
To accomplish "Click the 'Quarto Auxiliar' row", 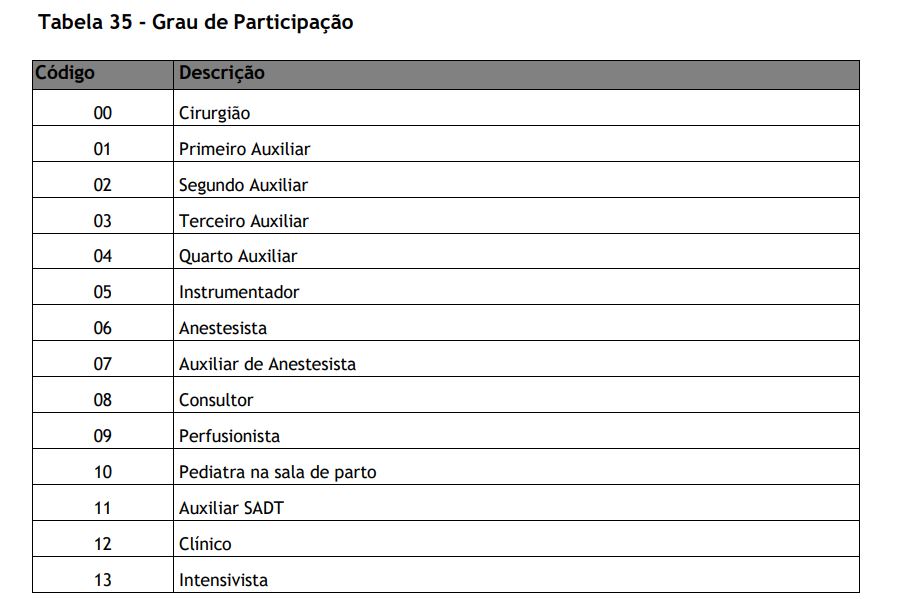I will pos(238,256).
